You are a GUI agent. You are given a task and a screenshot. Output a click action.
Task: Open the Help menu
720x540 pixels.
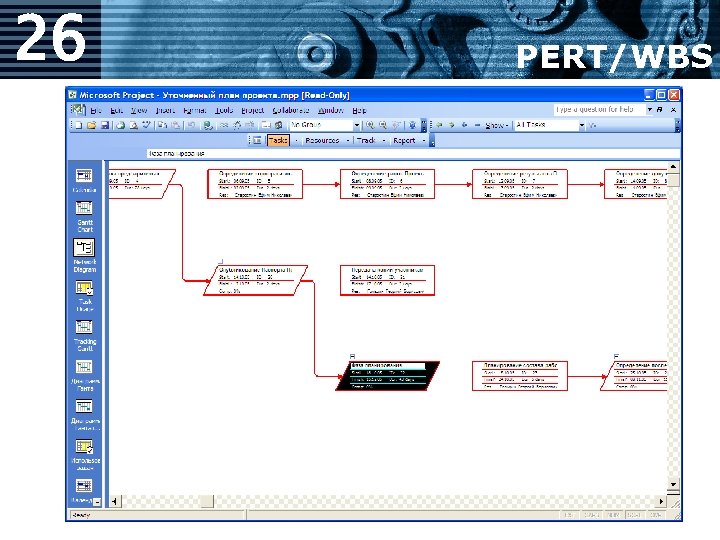click(x=359, y=110)
